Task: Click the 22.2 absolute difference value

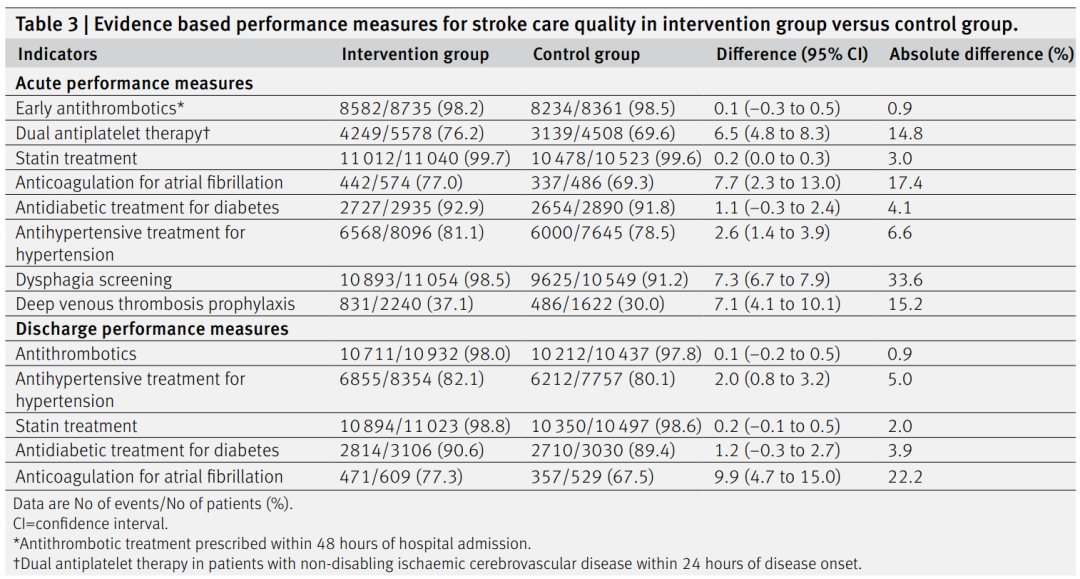Action: (x=904, y=476)
